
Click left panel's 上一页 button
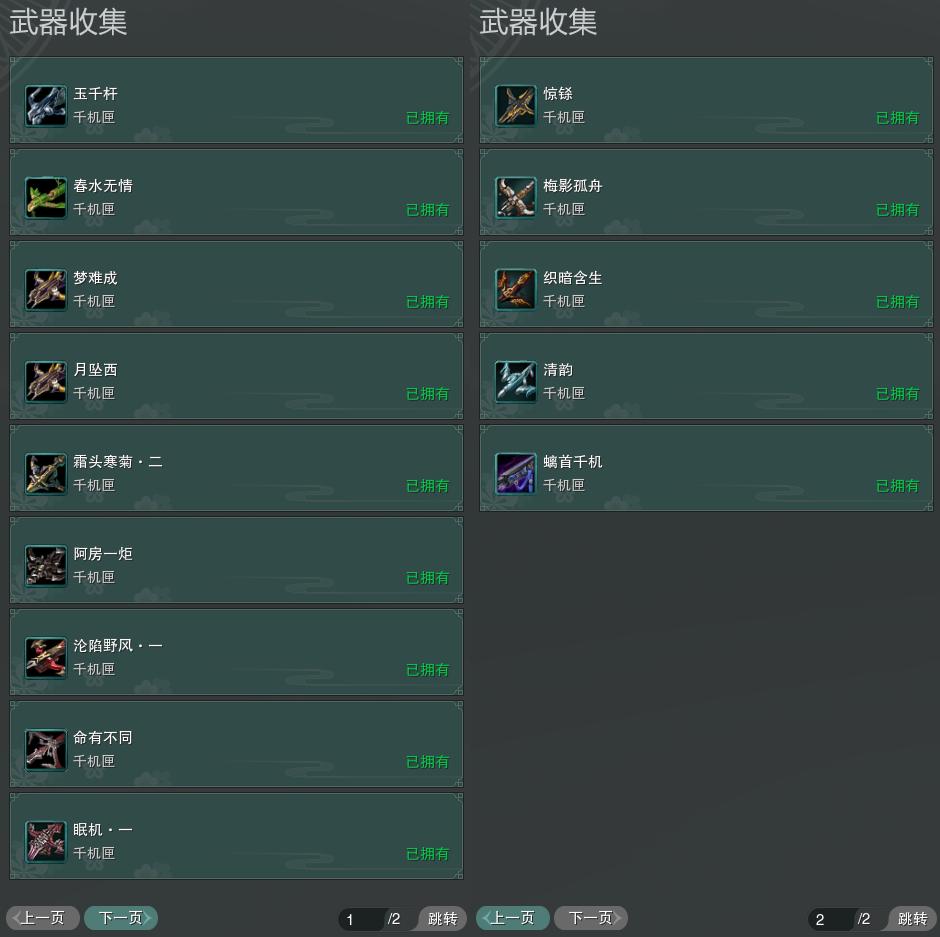click(43, 918)
